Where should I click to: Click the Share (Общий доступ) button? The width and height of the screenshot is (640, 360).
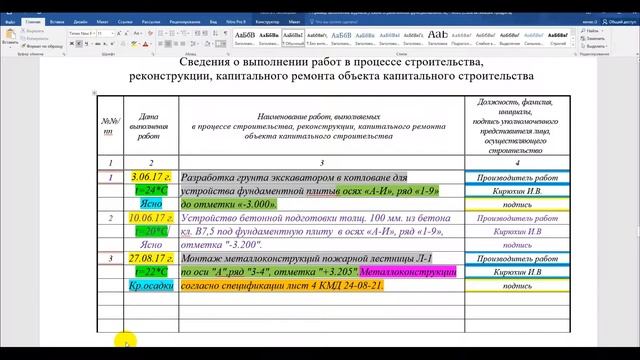click(619, 22)
